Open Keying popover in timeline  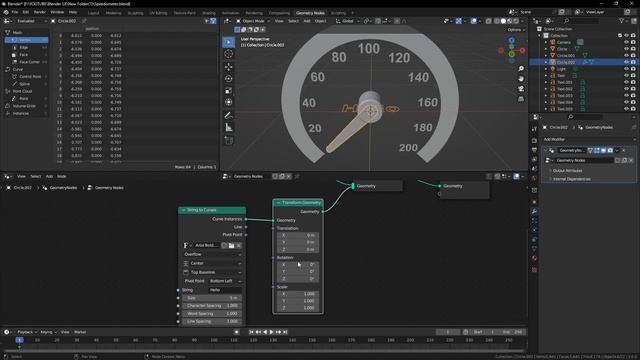[48, 332]
